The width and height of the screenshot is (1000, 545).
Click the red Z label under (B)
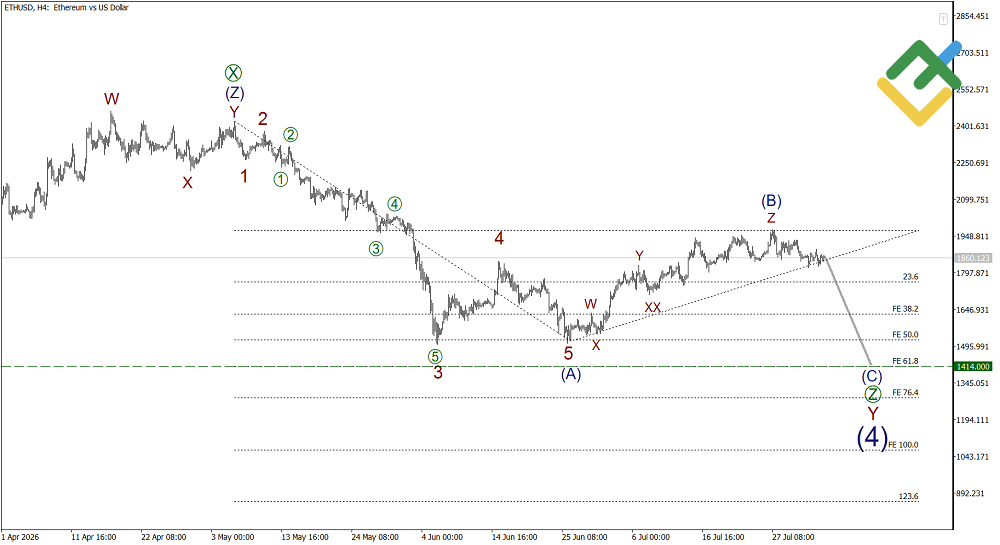[771, 219]
